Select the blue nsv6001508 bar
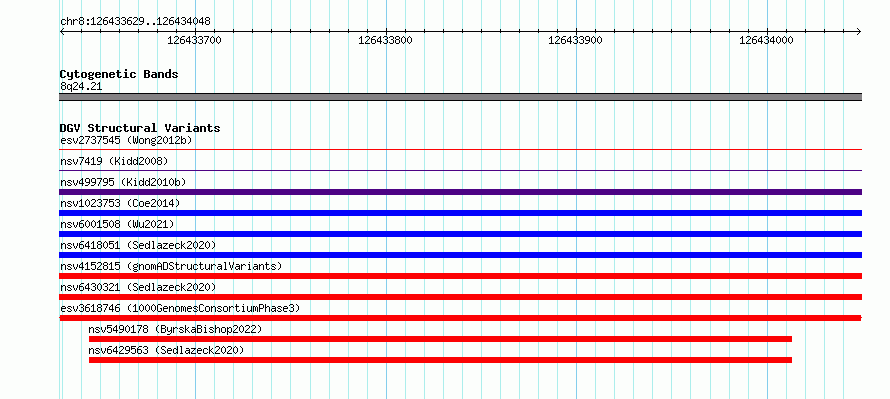Image resolution: width=890 pixels, height=399 pixels. click(461, 234)
